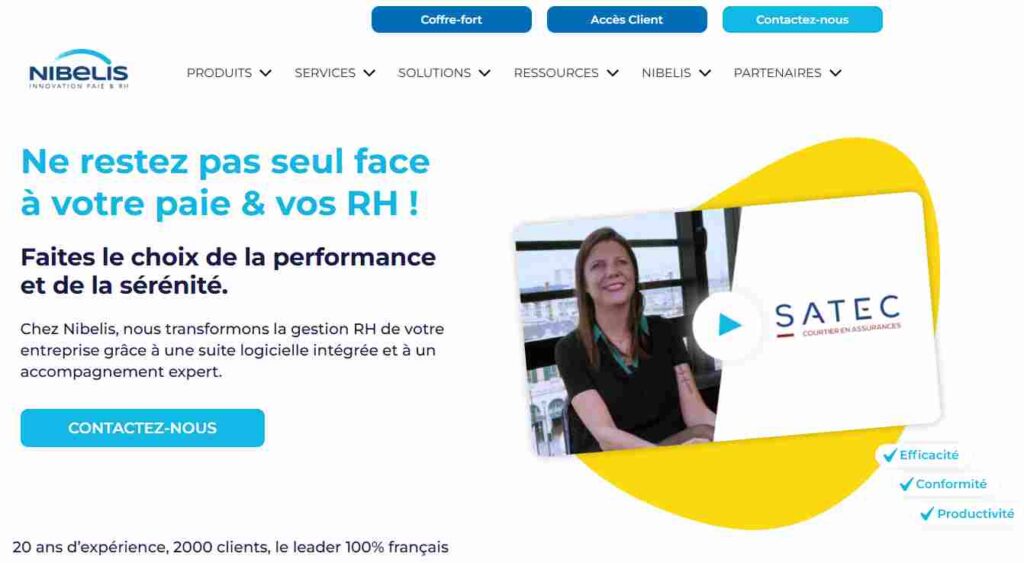Click the Coffre-fort button

coord(451,20)
